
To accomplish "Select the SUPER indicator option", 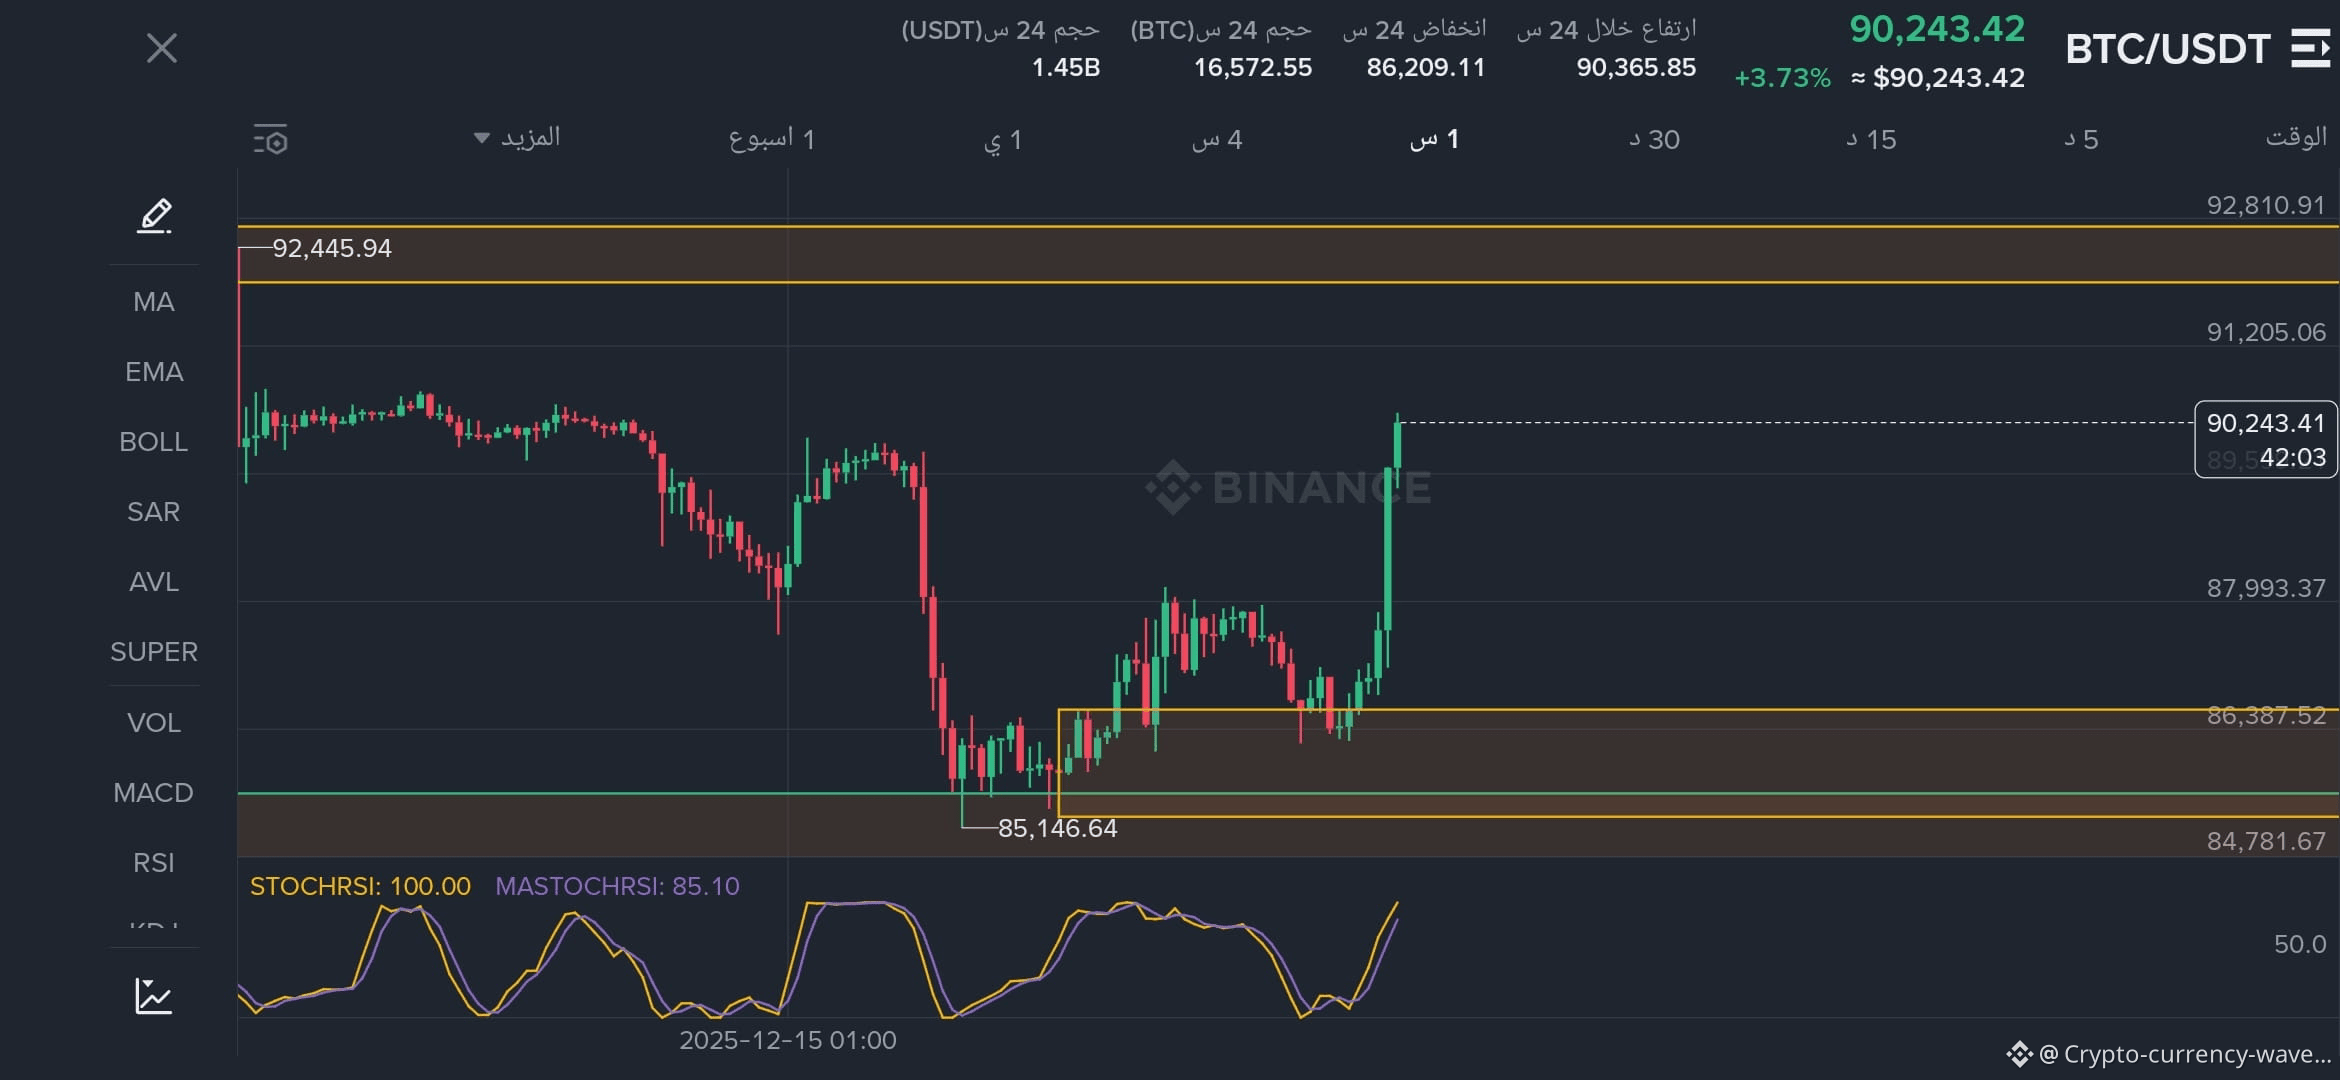I will [154, 652].
